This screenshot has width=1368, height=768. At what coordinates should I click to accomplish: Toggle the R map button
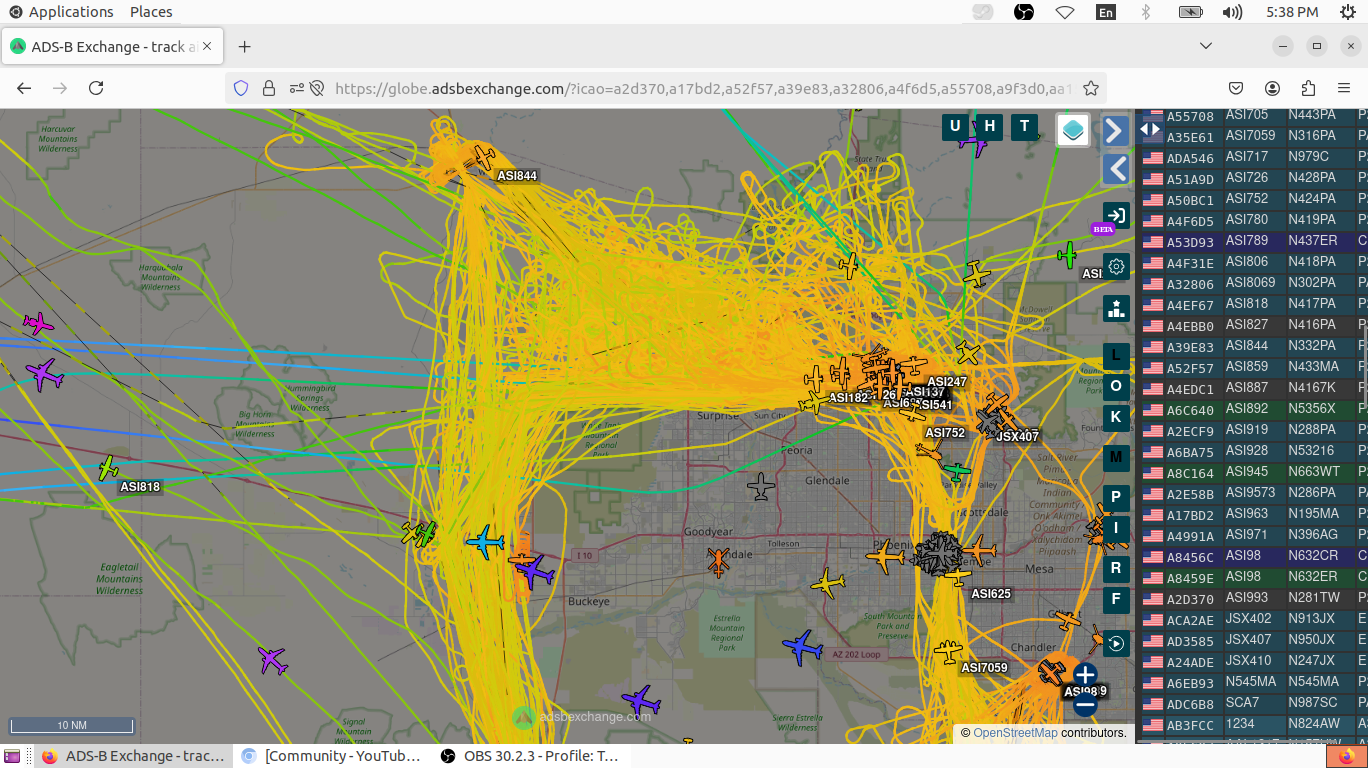tap(1116, 569)
